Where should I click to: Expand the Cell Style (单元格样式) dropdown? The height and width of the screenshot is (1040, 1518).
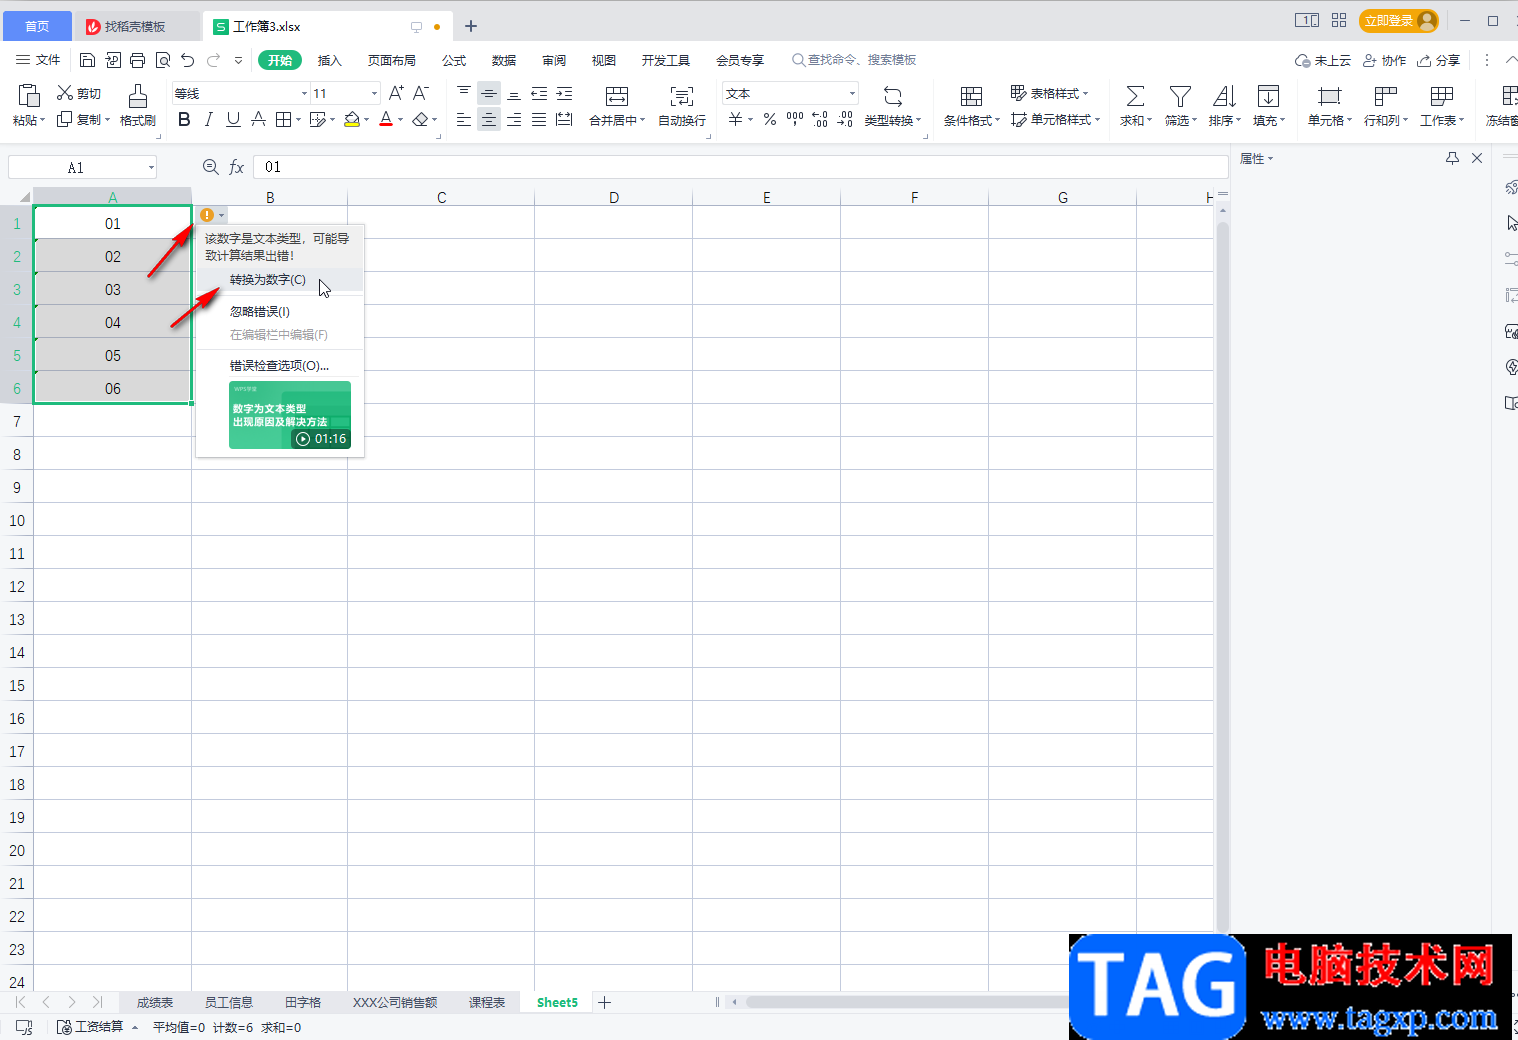[1097, 120]
